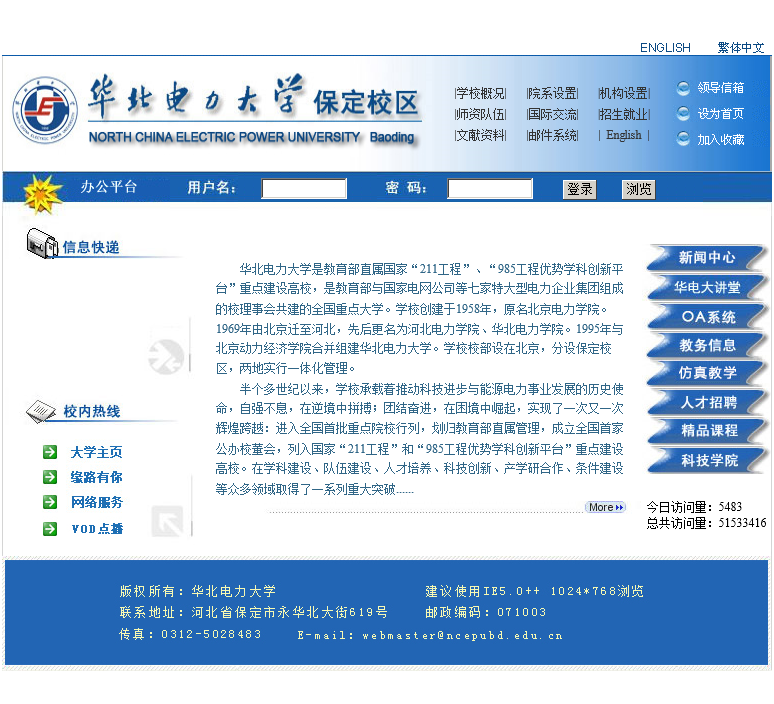Open 学校概况 menu item
This screenshot has height=704, width=774.
tap(480, 93)
